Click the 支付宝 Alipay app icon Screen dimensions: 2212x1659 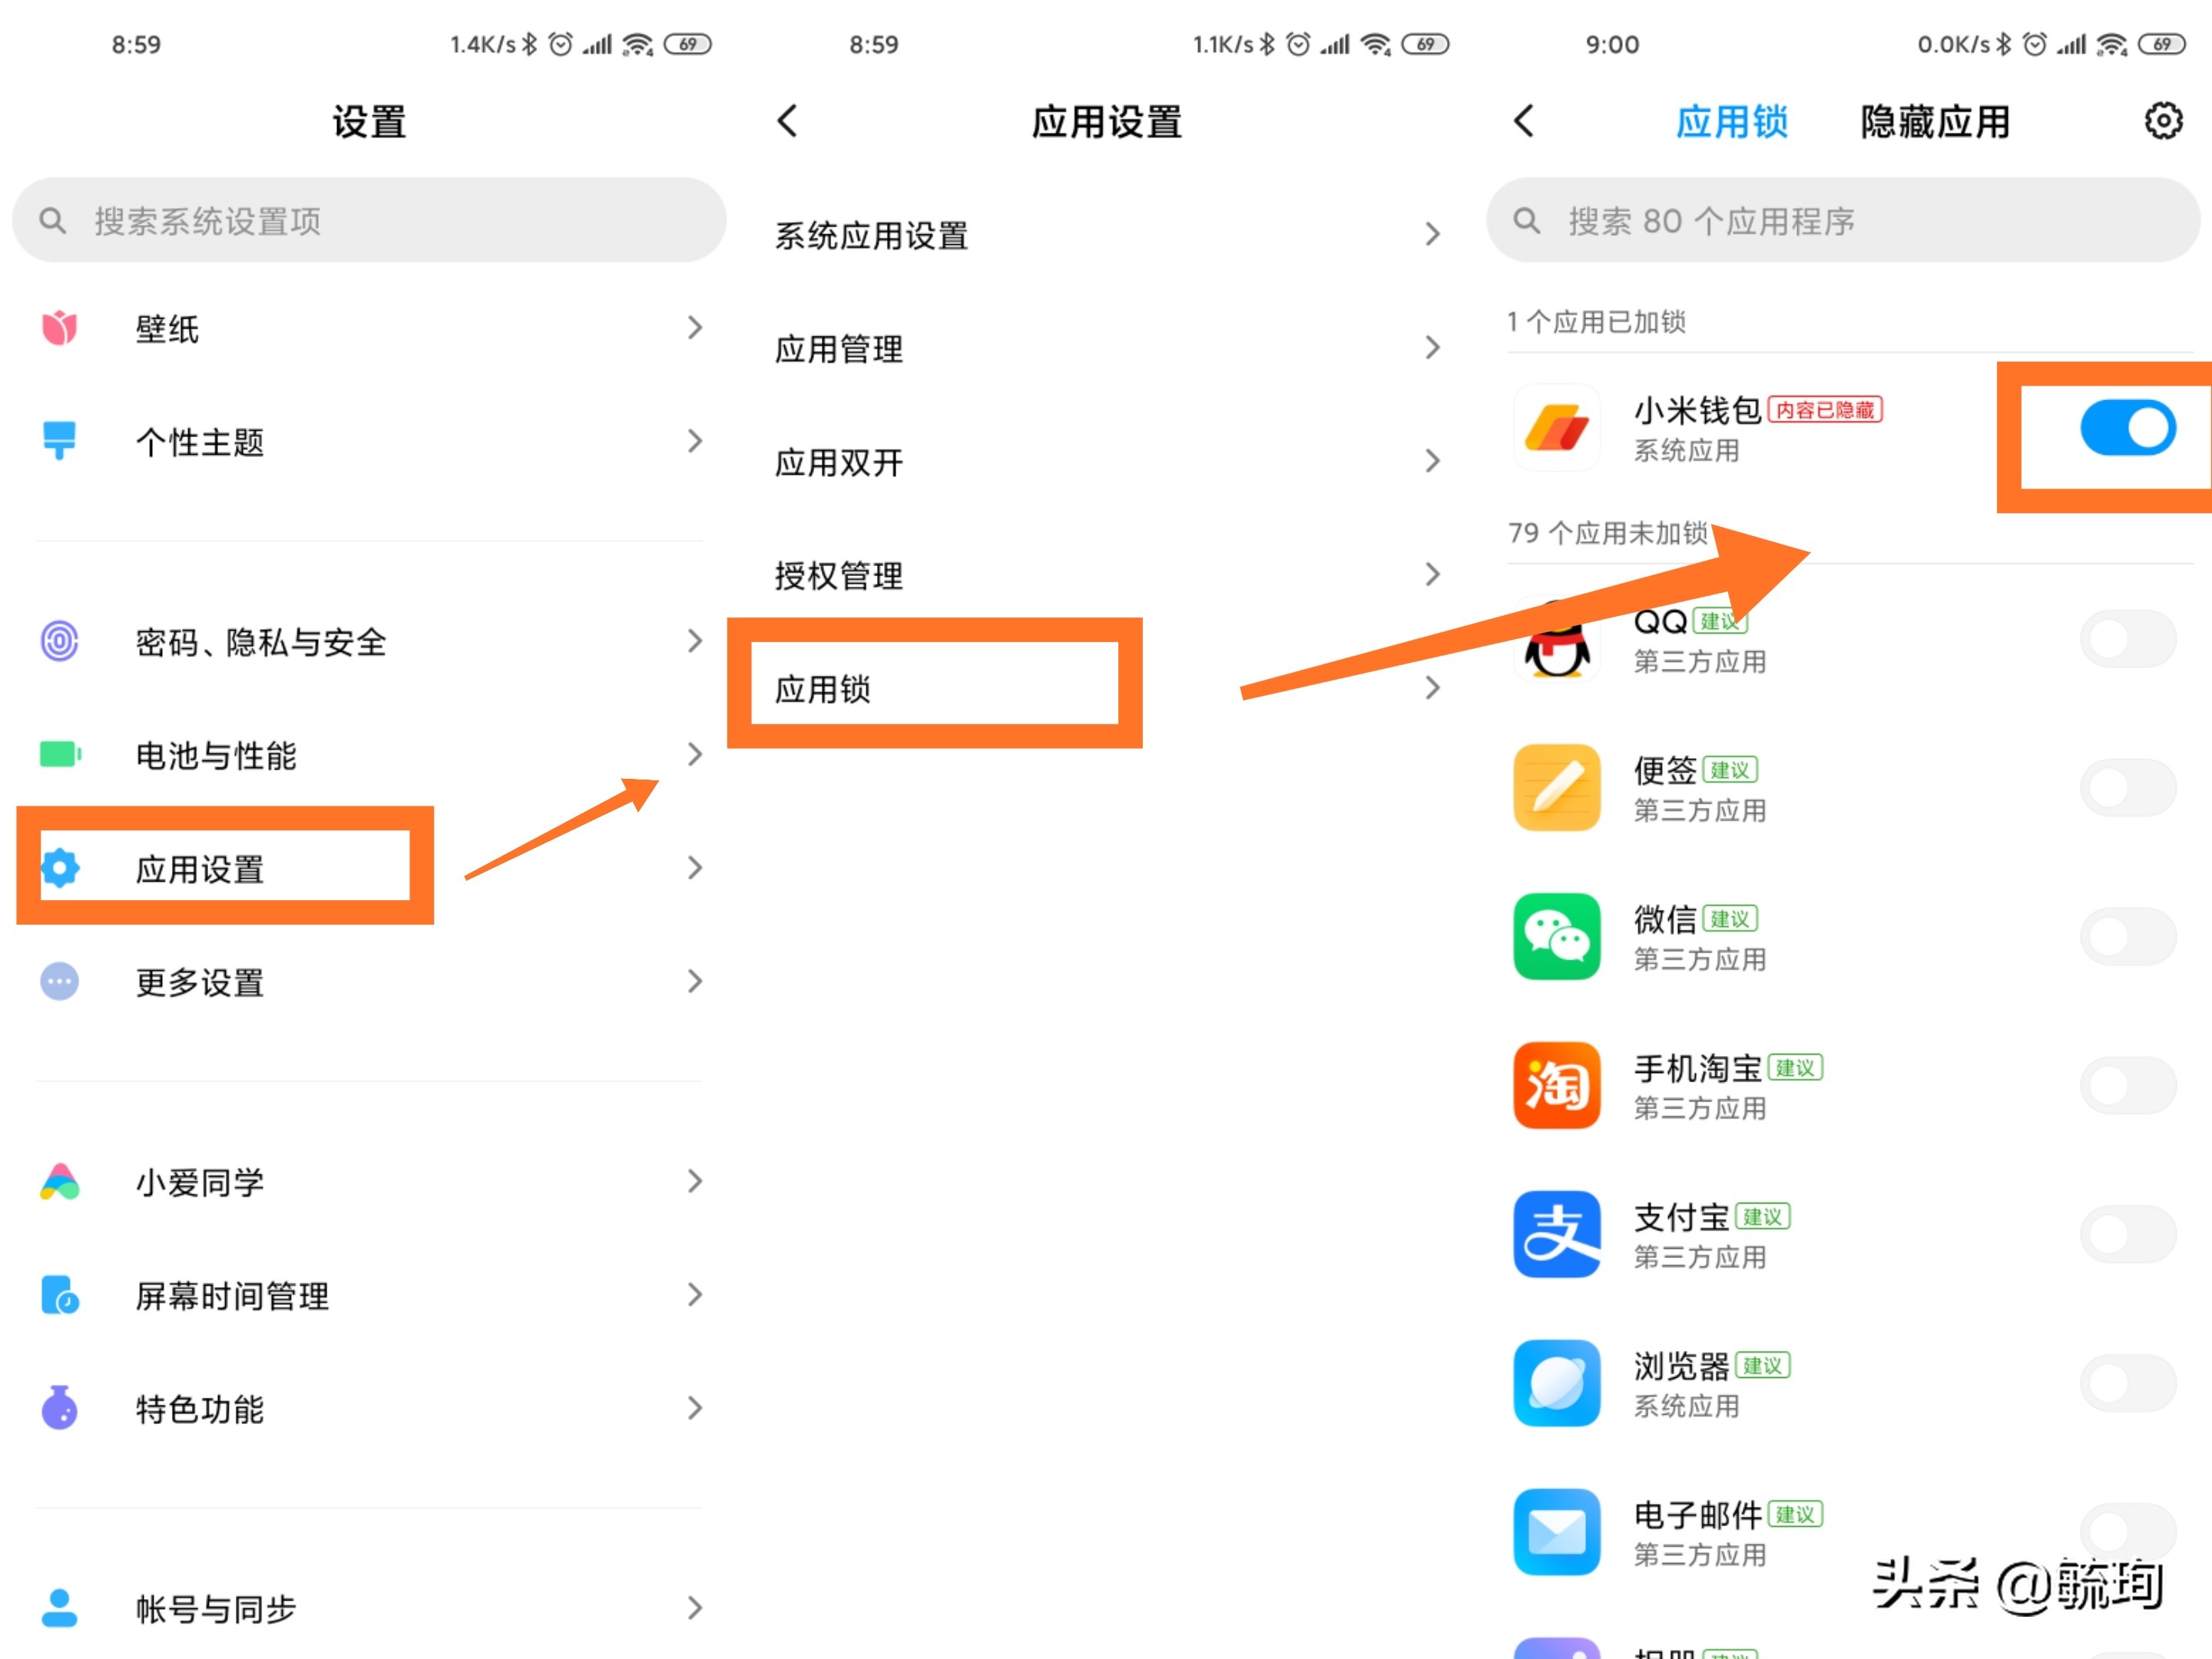click(x=1556, y=1235)
